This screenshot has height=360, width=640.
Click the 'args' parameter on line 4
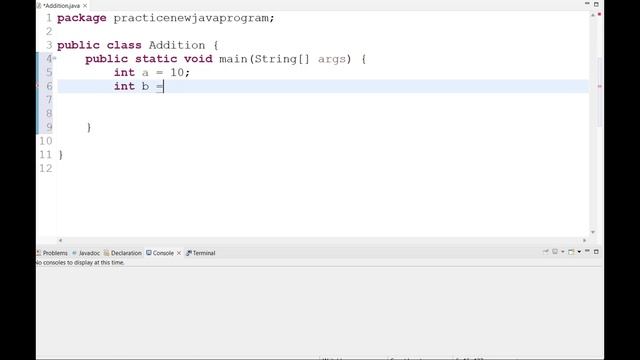331,59
